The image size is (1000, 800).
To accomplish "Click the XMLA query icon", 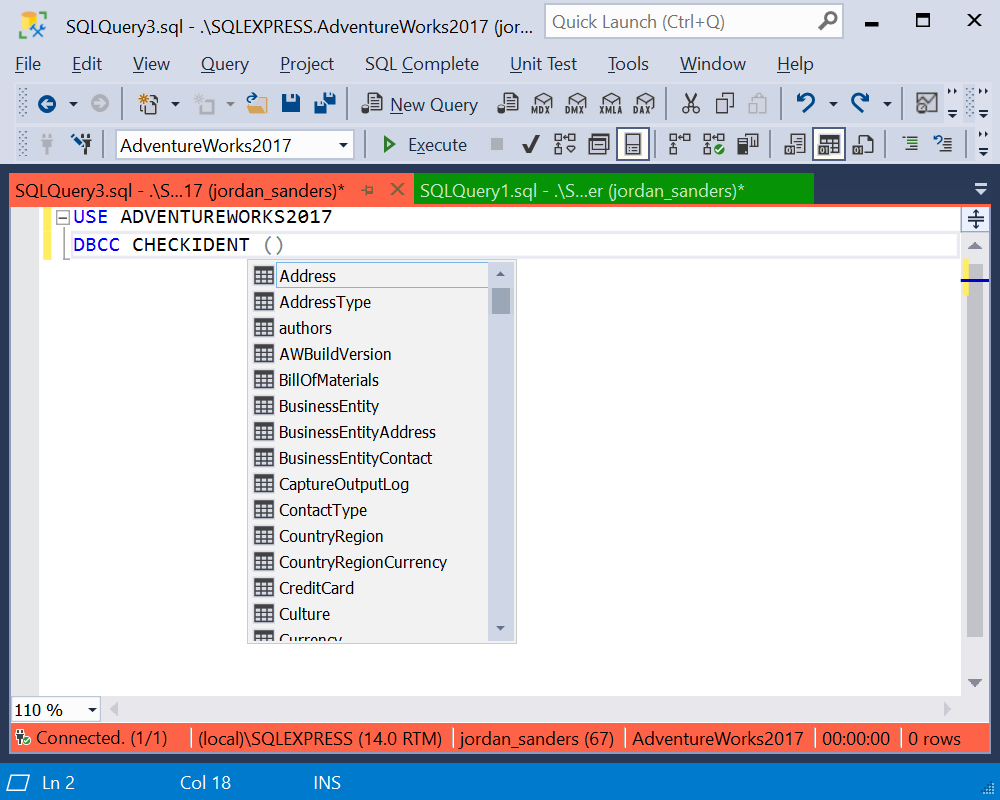I will [610, 103].
